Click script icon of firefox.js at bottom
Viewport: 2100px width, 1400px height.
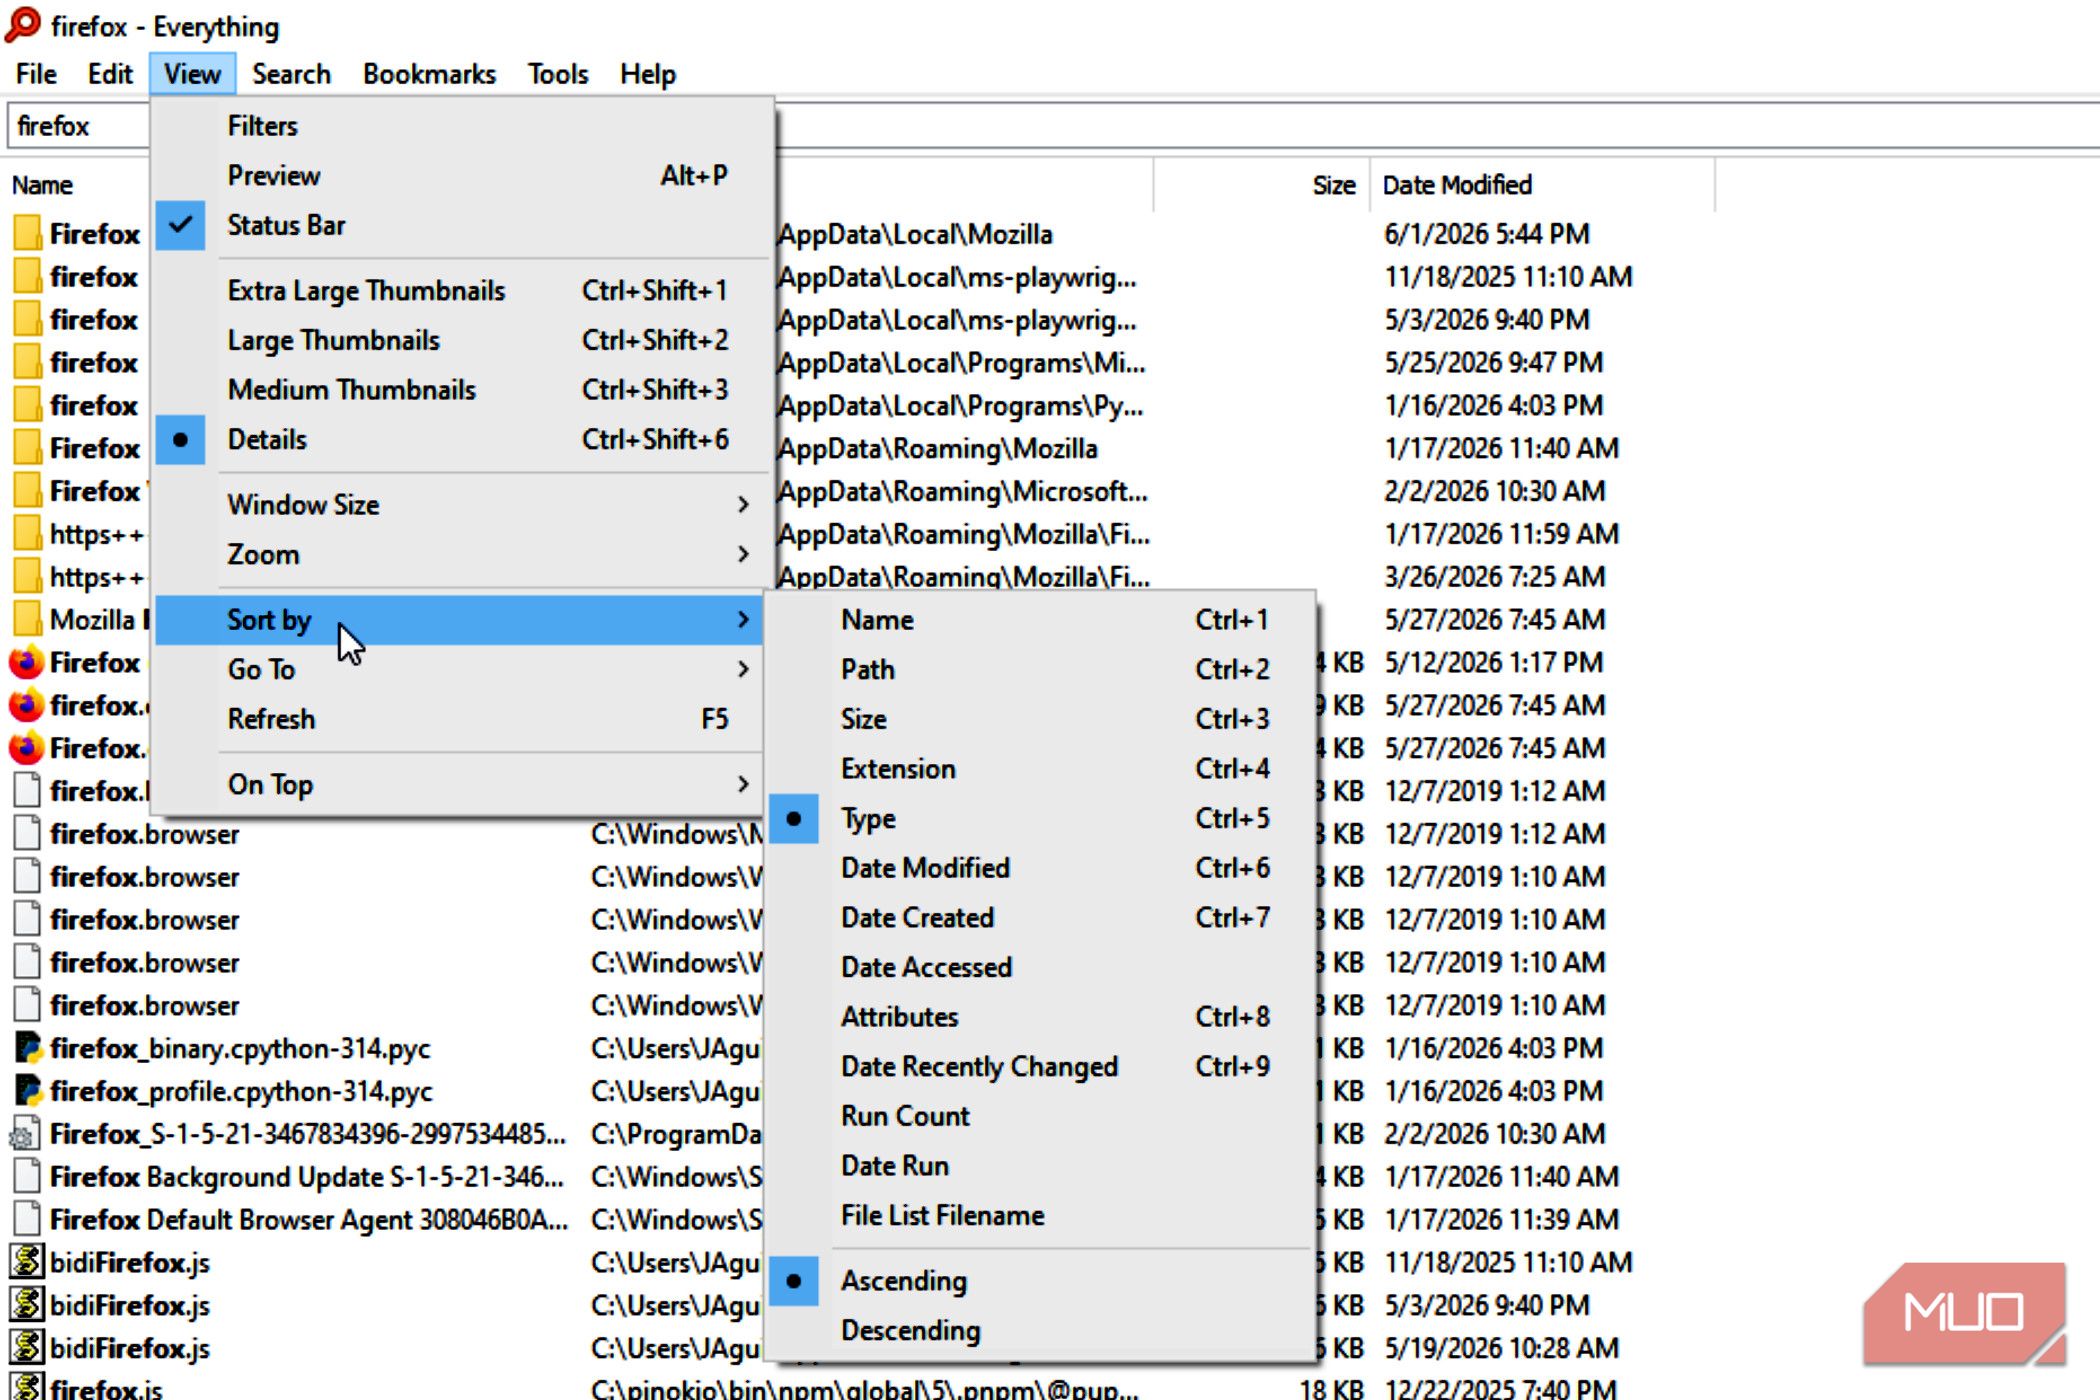(x=27, y=1388)
